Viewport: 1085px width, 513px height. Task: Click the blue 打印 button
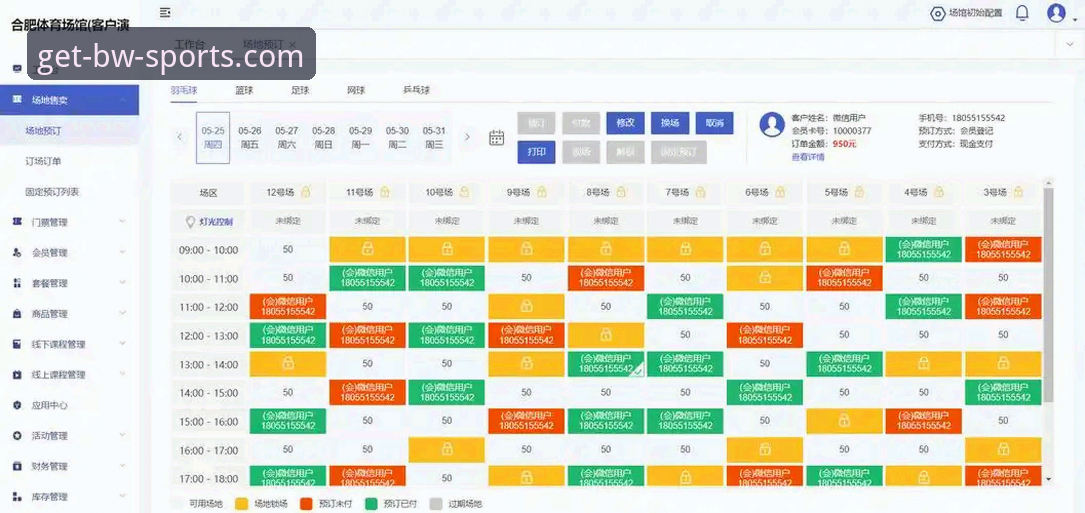(x=536, y=152)
